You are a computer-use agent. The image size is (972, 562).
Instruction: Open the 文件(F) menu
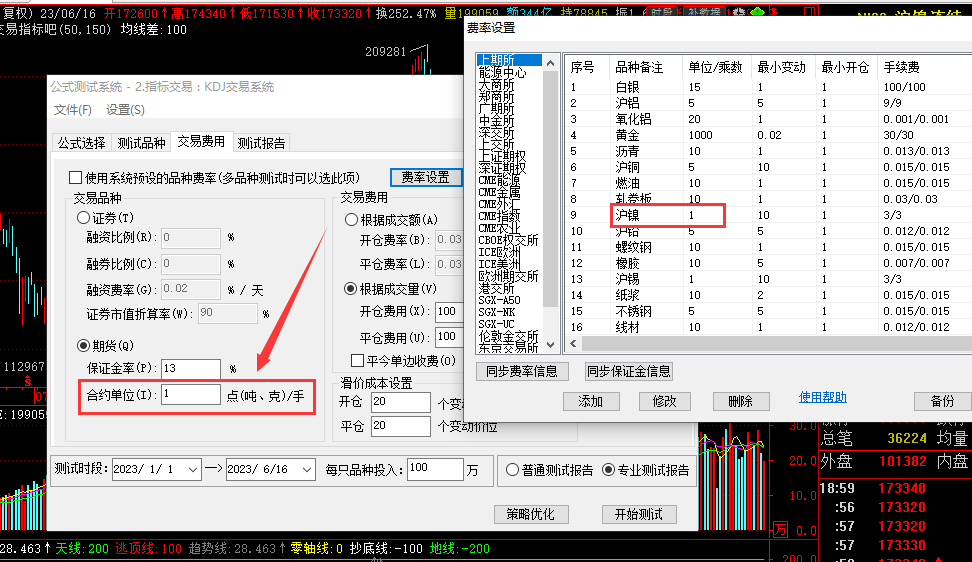[73, 110]
